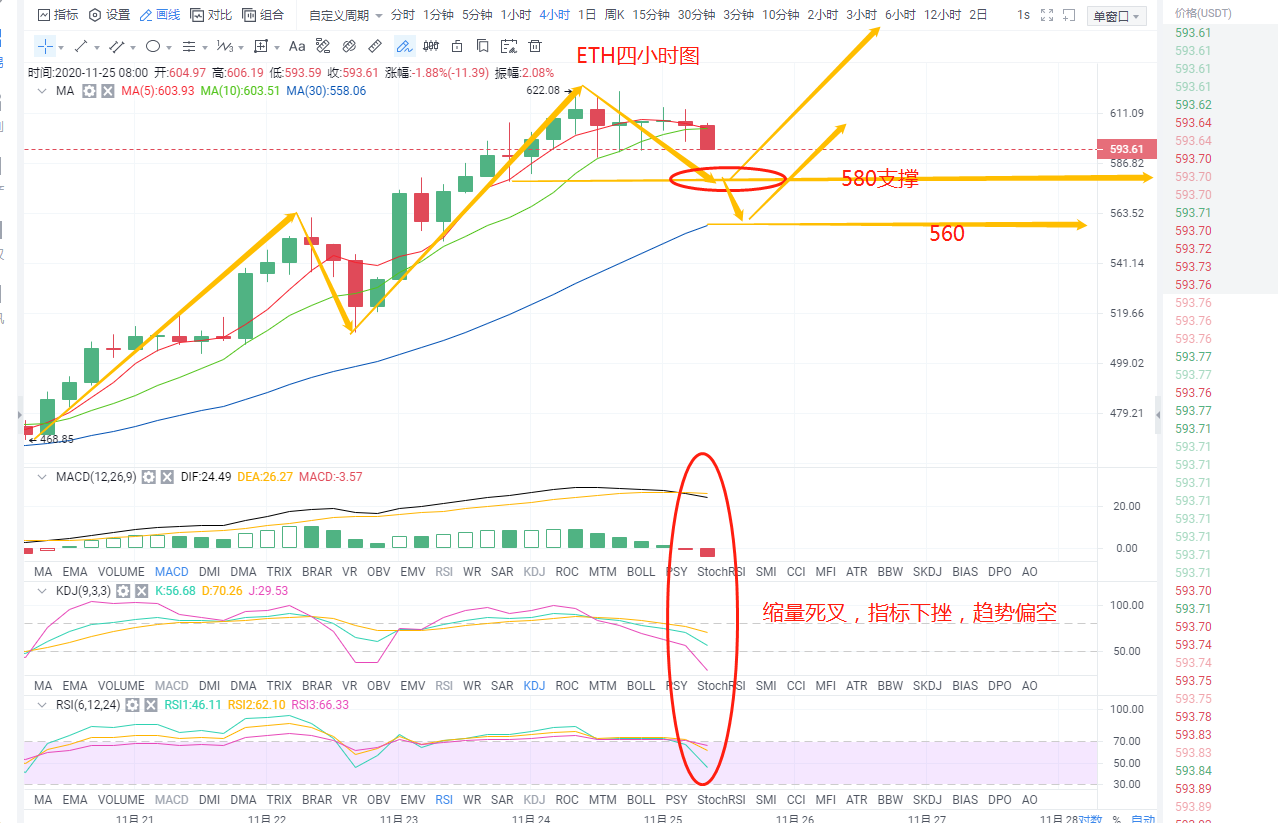
Task: Open MACD(12,26,9) settings gear
Action: [x=148, y=477]
